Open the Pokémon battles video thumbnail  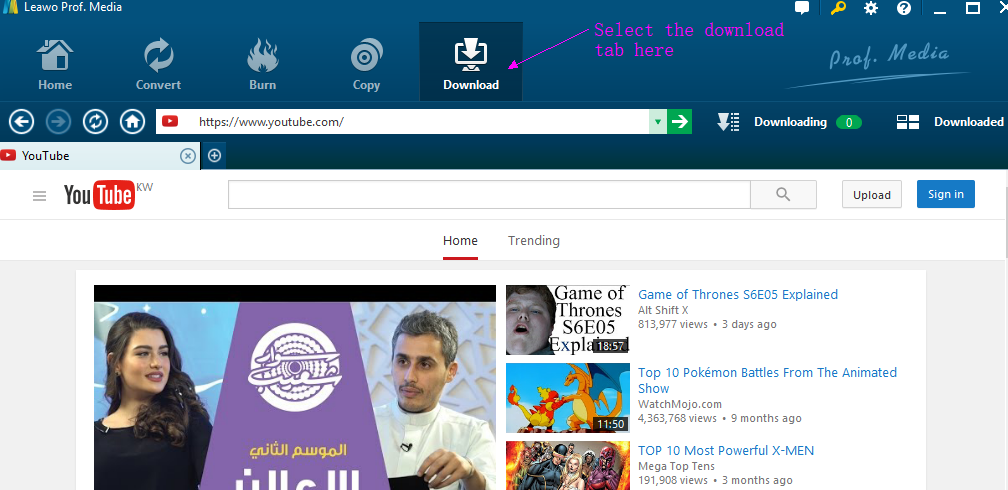[x=568, y=398]
